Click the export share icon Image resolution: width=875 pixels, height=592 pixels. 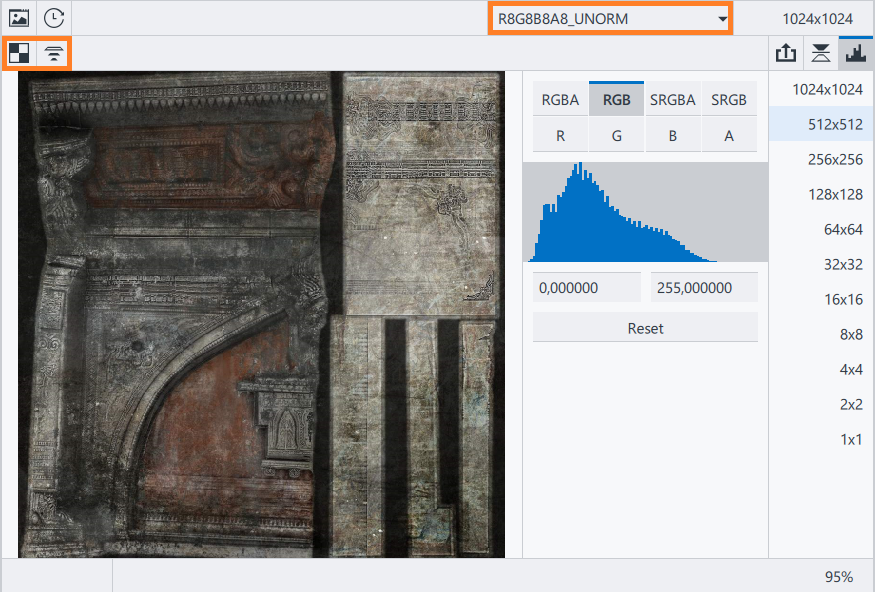coord(786,54)
